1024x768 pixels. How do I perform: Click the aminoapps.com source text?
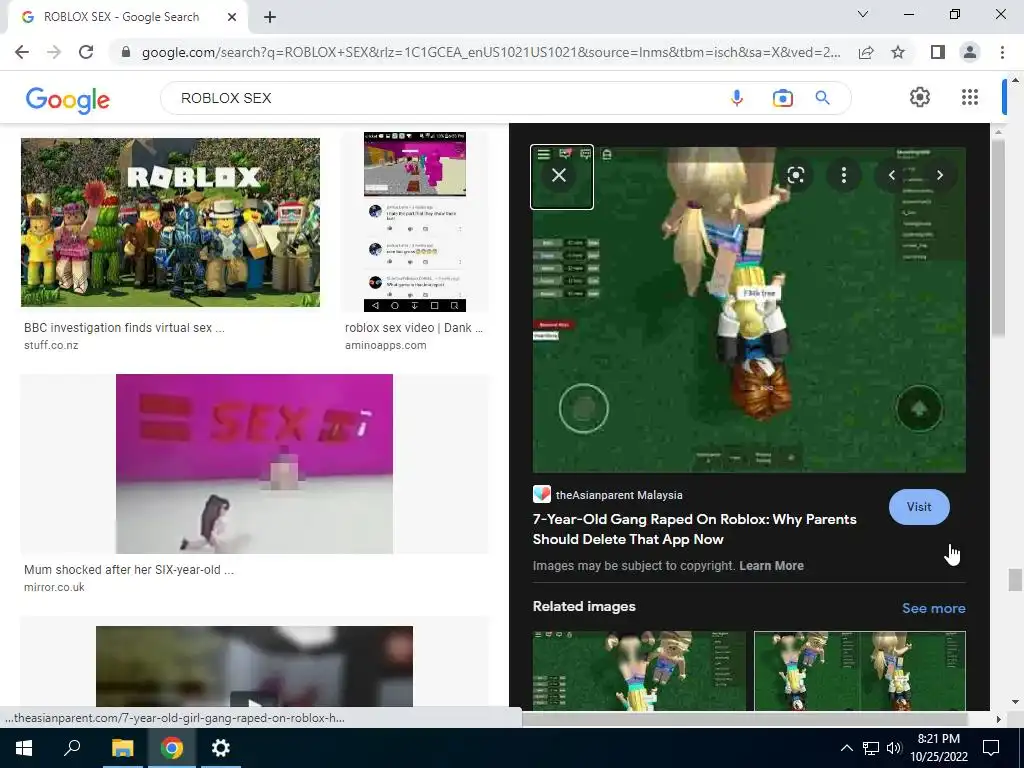385,345
